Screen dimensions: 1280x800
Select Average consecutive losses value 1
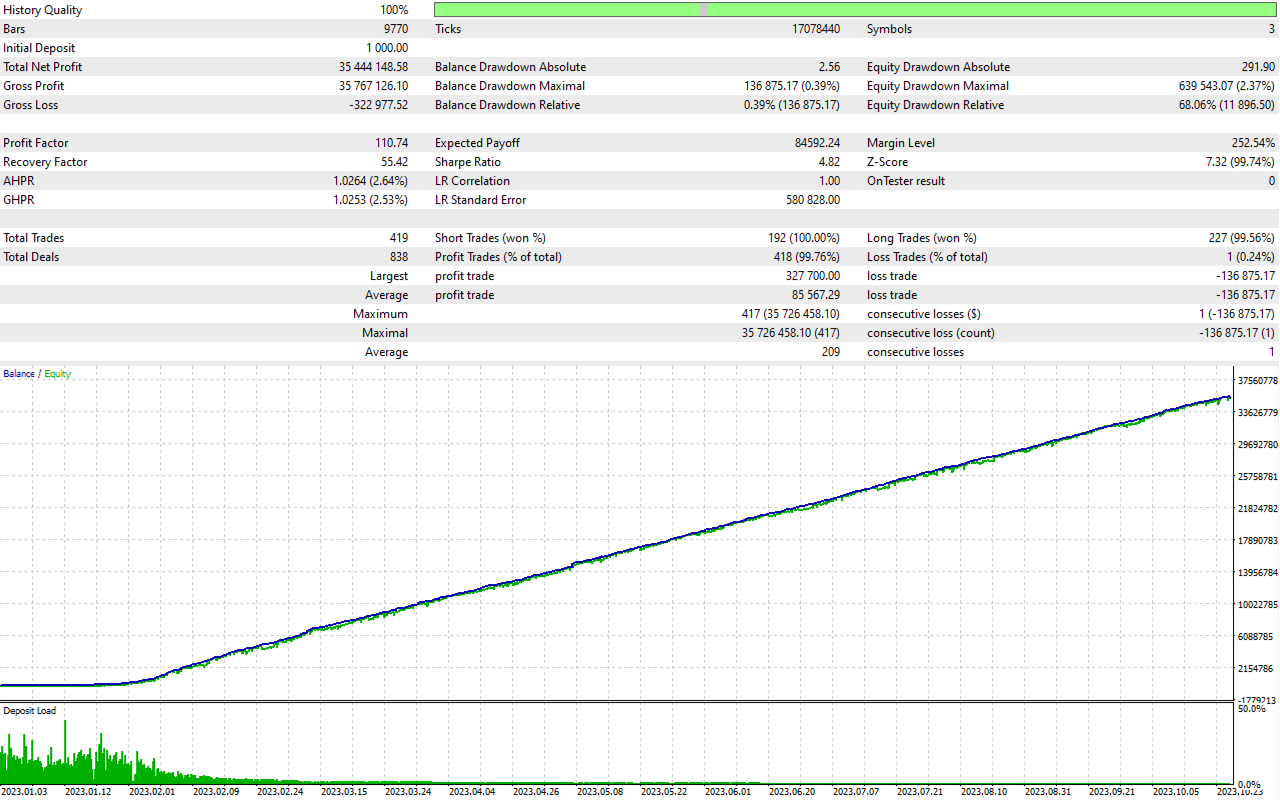pyautogui.click(x=1272, y=352)
